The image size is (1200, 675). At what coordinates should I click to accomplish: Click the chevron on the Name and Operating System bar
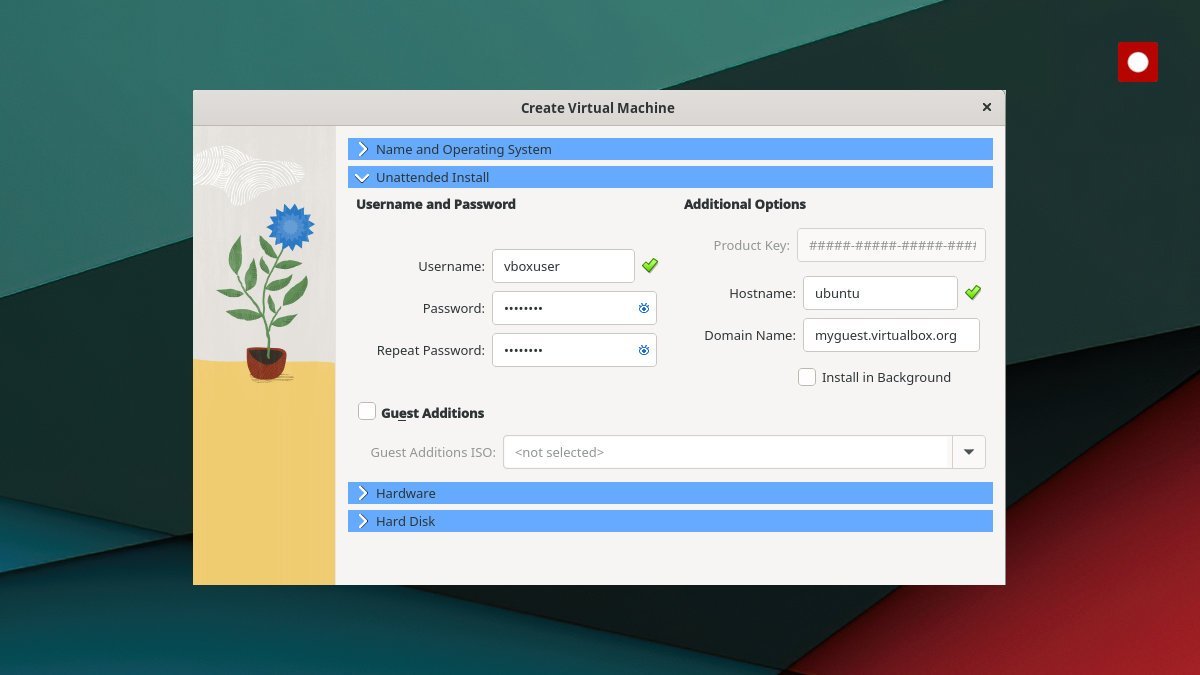362,148
